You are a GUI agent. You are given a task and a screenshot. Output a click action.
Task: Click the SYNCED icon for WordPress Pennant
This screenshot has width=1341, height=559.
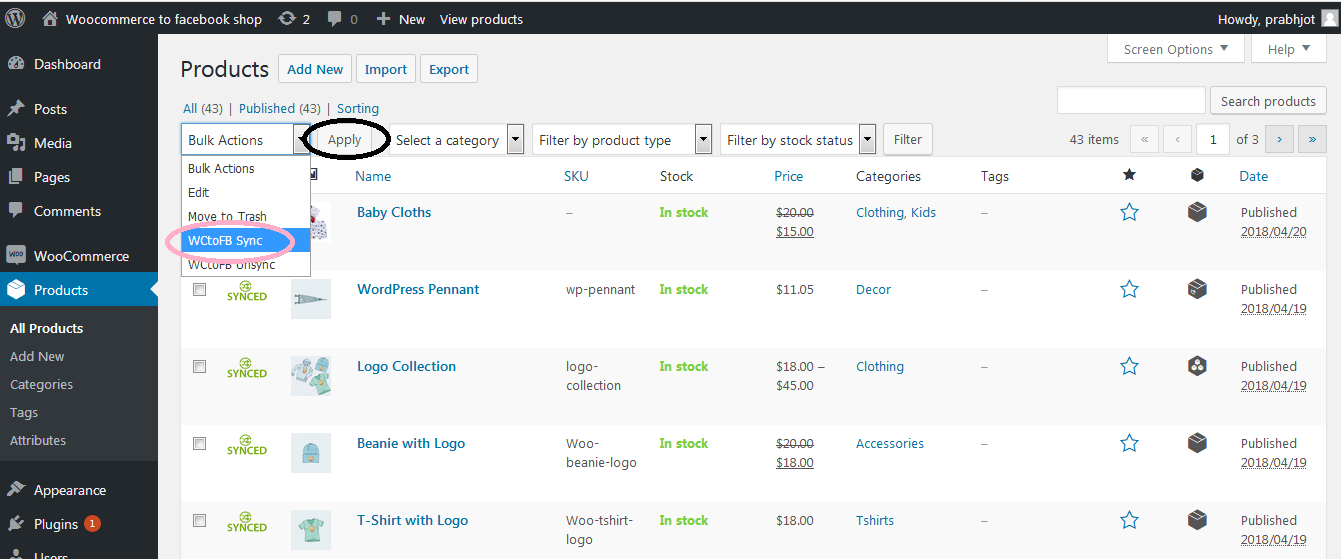(246, 290)
